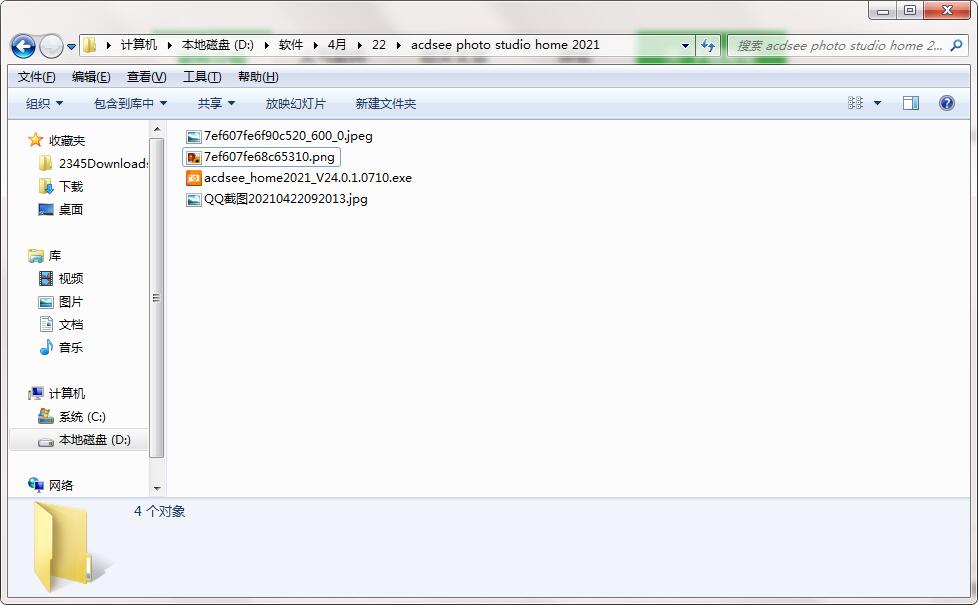Expand the arrow after 软件 in breadcrumb
The height and width of the screenshot is (605, 978).
(x=316, y=45)
